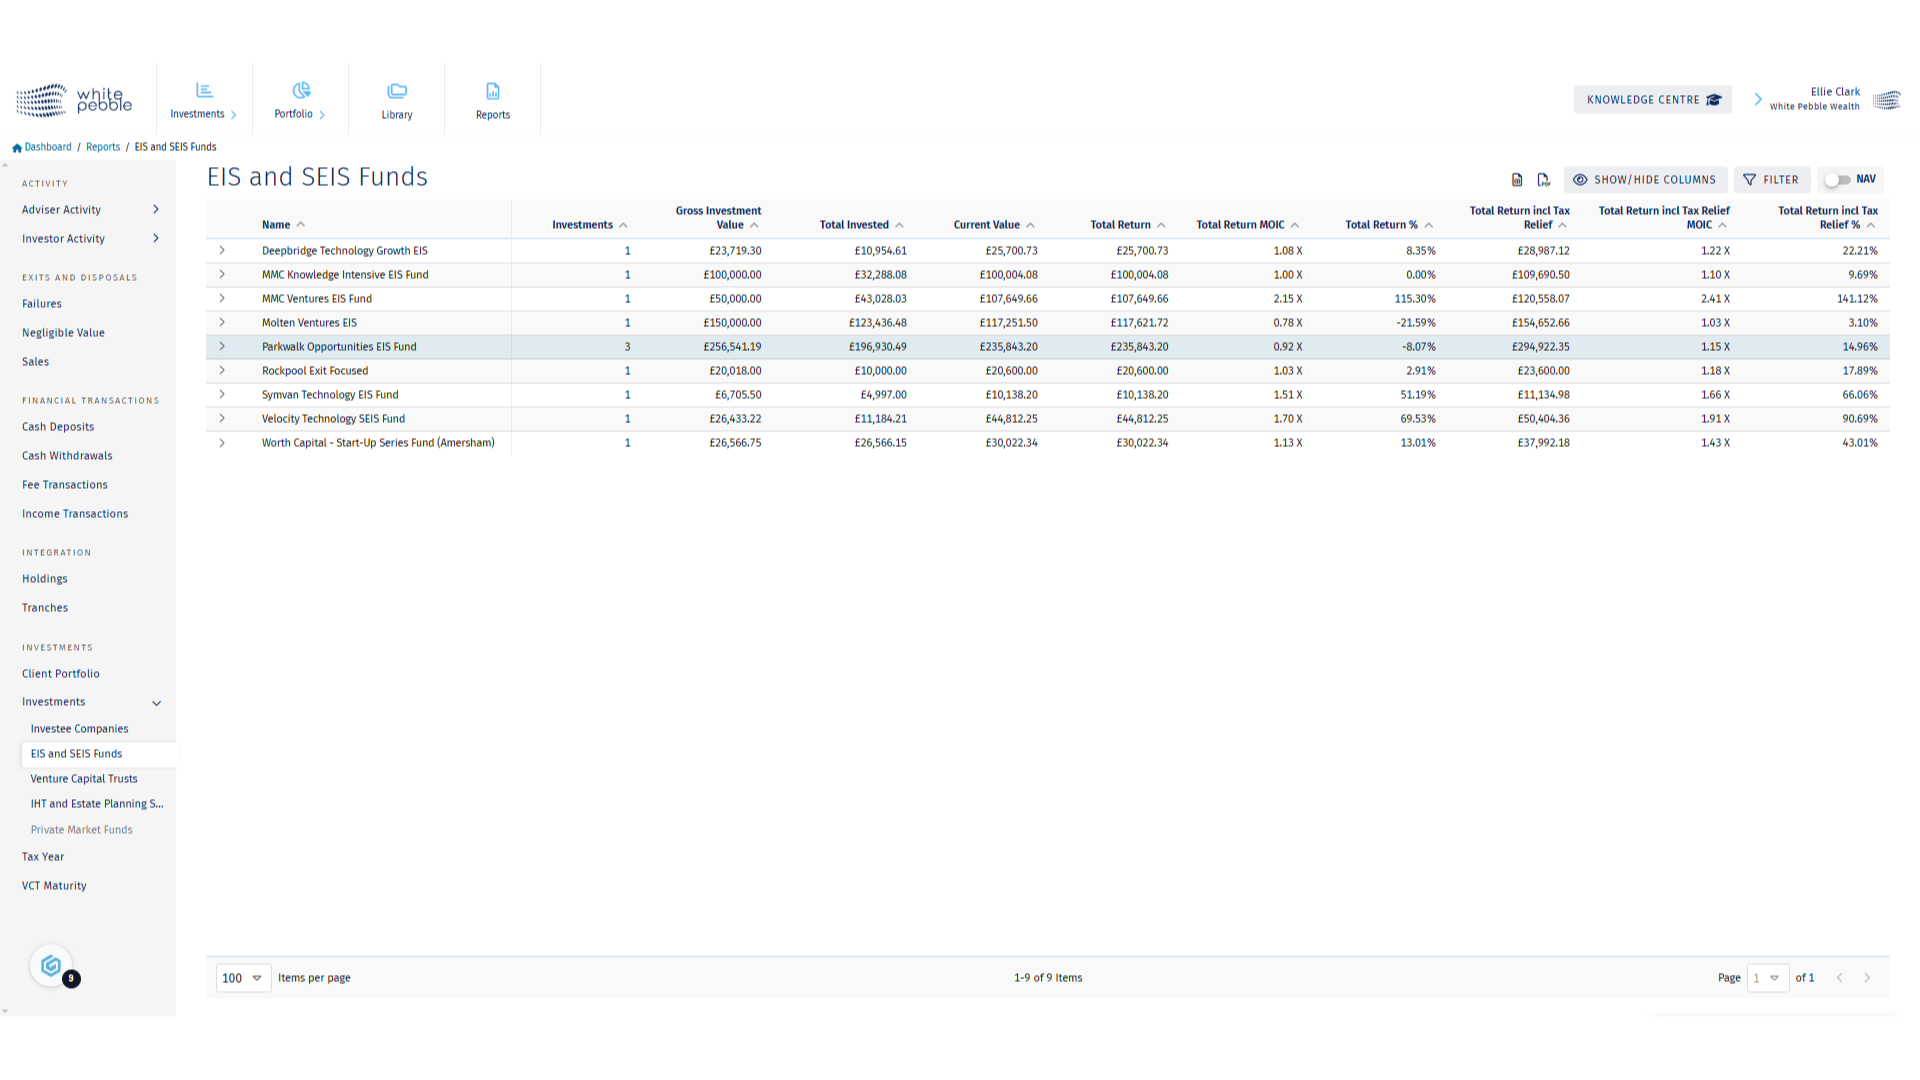This screenshot has height=1080, width=1920.
Task: Sort table by Total Return % column
Action: pyautogui.click(x=1381, y=225)
